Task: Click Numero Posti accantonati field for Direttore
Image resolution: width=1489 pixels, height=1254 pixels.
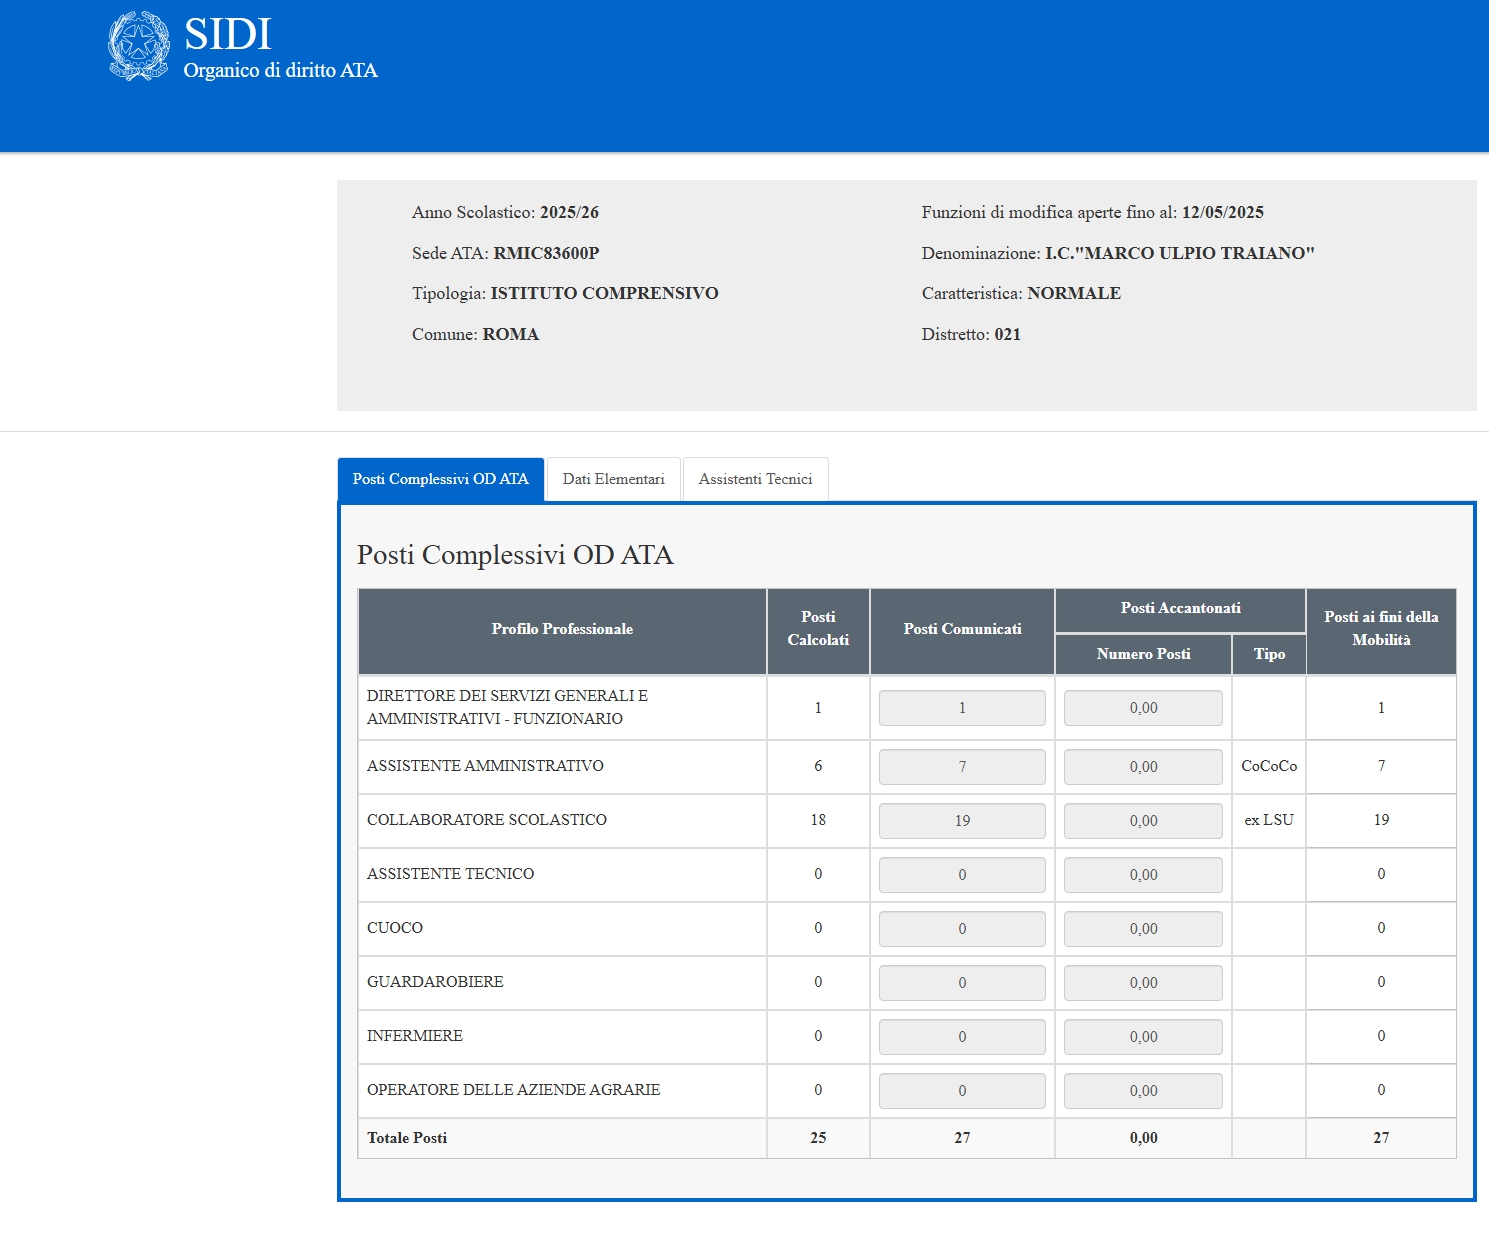Action: [1143, 708]
